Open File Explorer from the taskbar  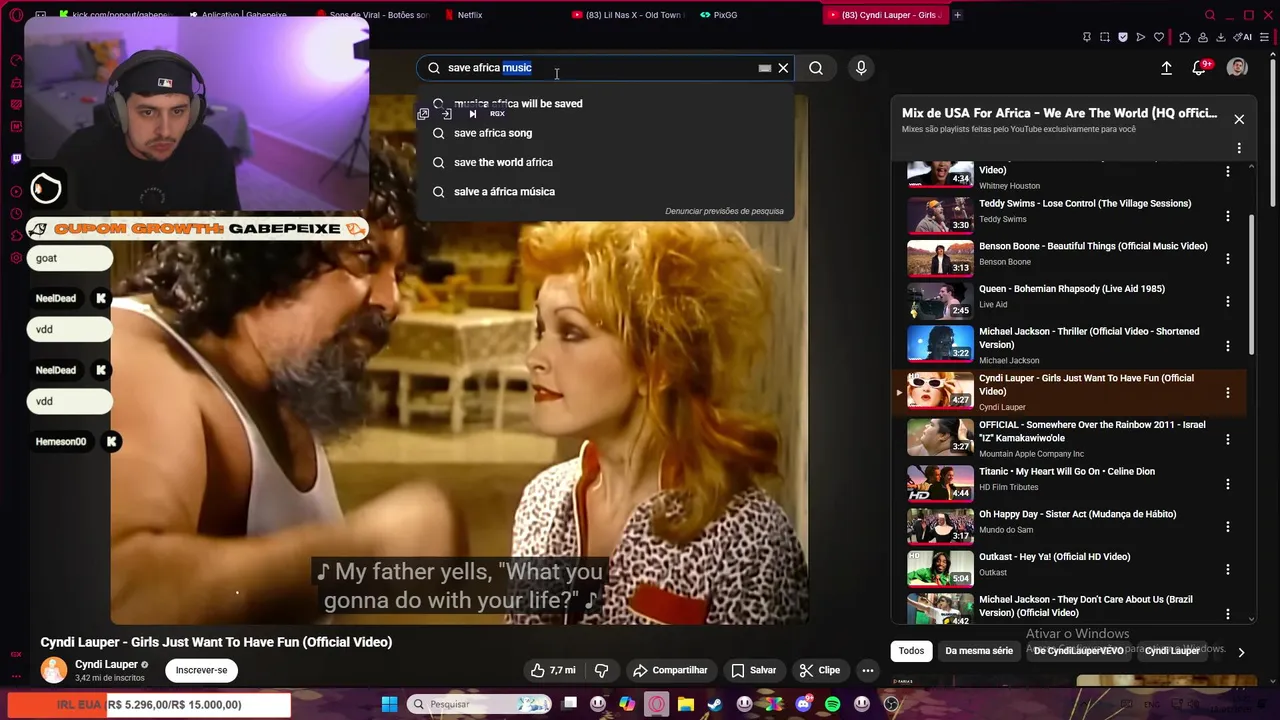[686, 704]
